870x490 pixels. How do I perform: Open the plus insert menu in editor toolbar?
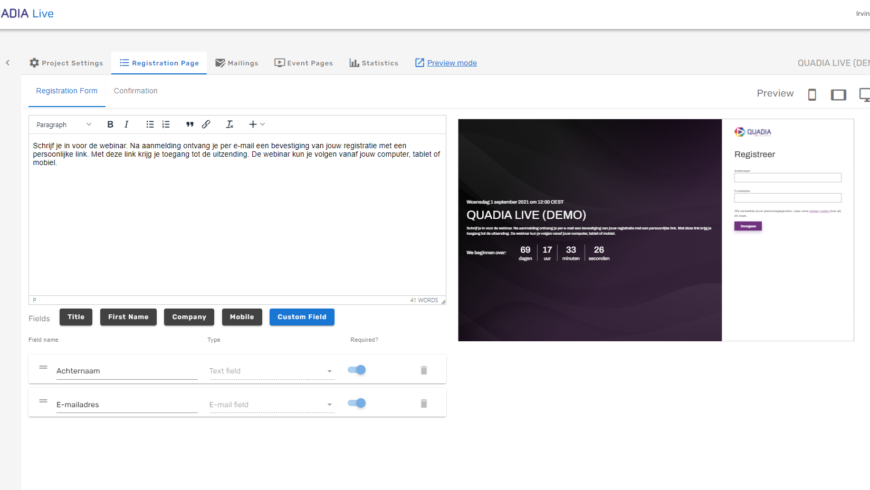pos(256,124)
